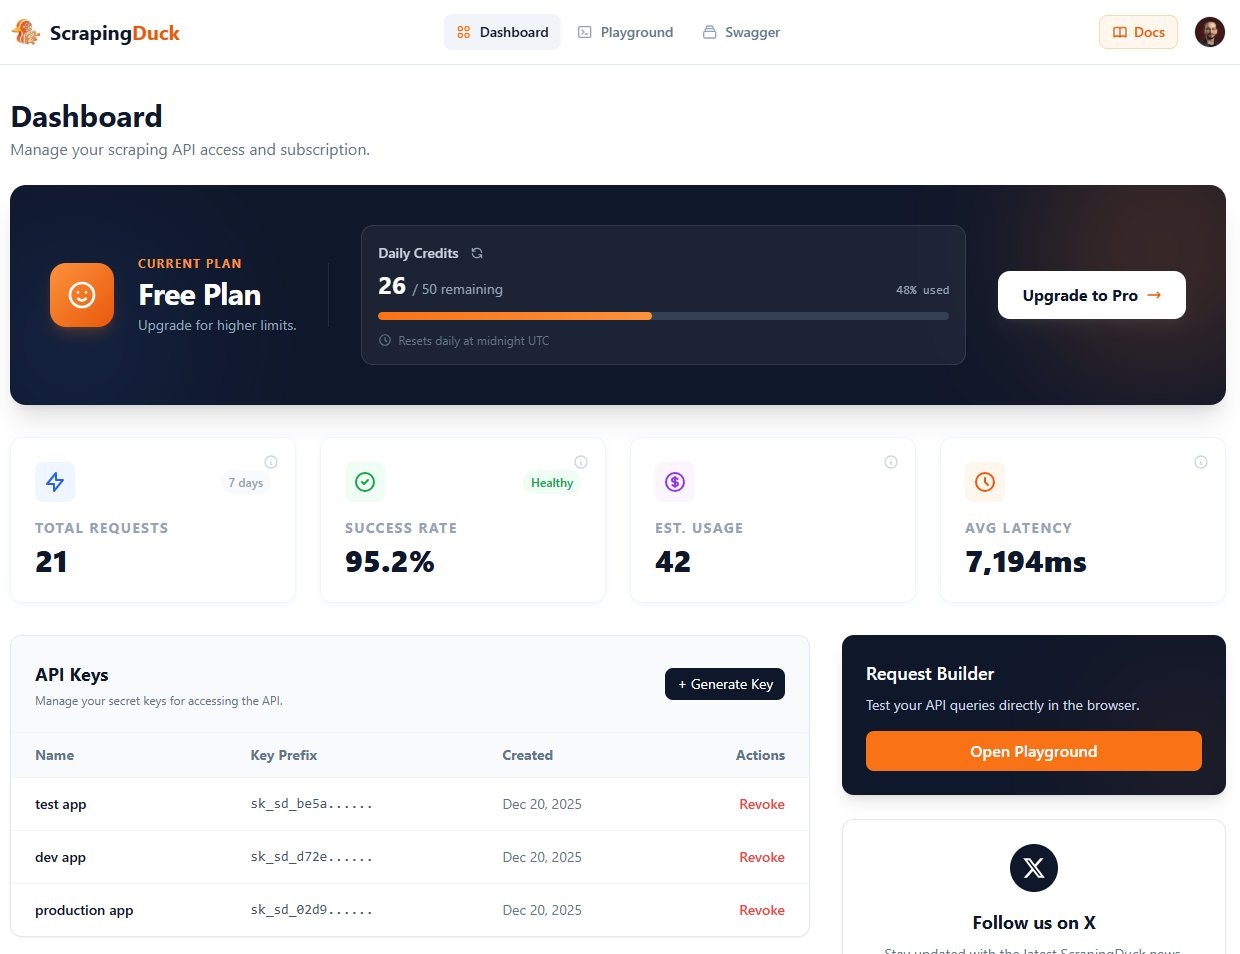The height and width of the screenshot is (954, 1240).
Task: Click the info icon on Avg Latency card
Action: pyautogui.click(x=1201, y=462)
